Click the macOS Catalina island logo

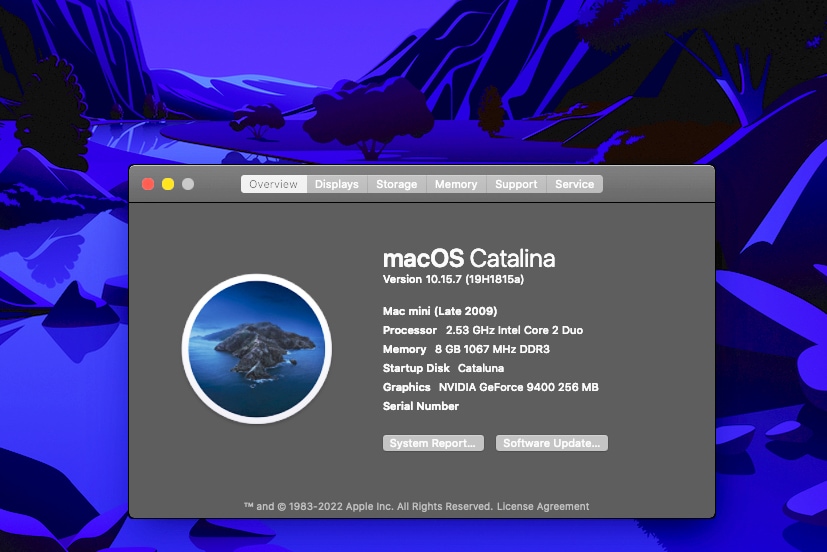pos(257,348)
